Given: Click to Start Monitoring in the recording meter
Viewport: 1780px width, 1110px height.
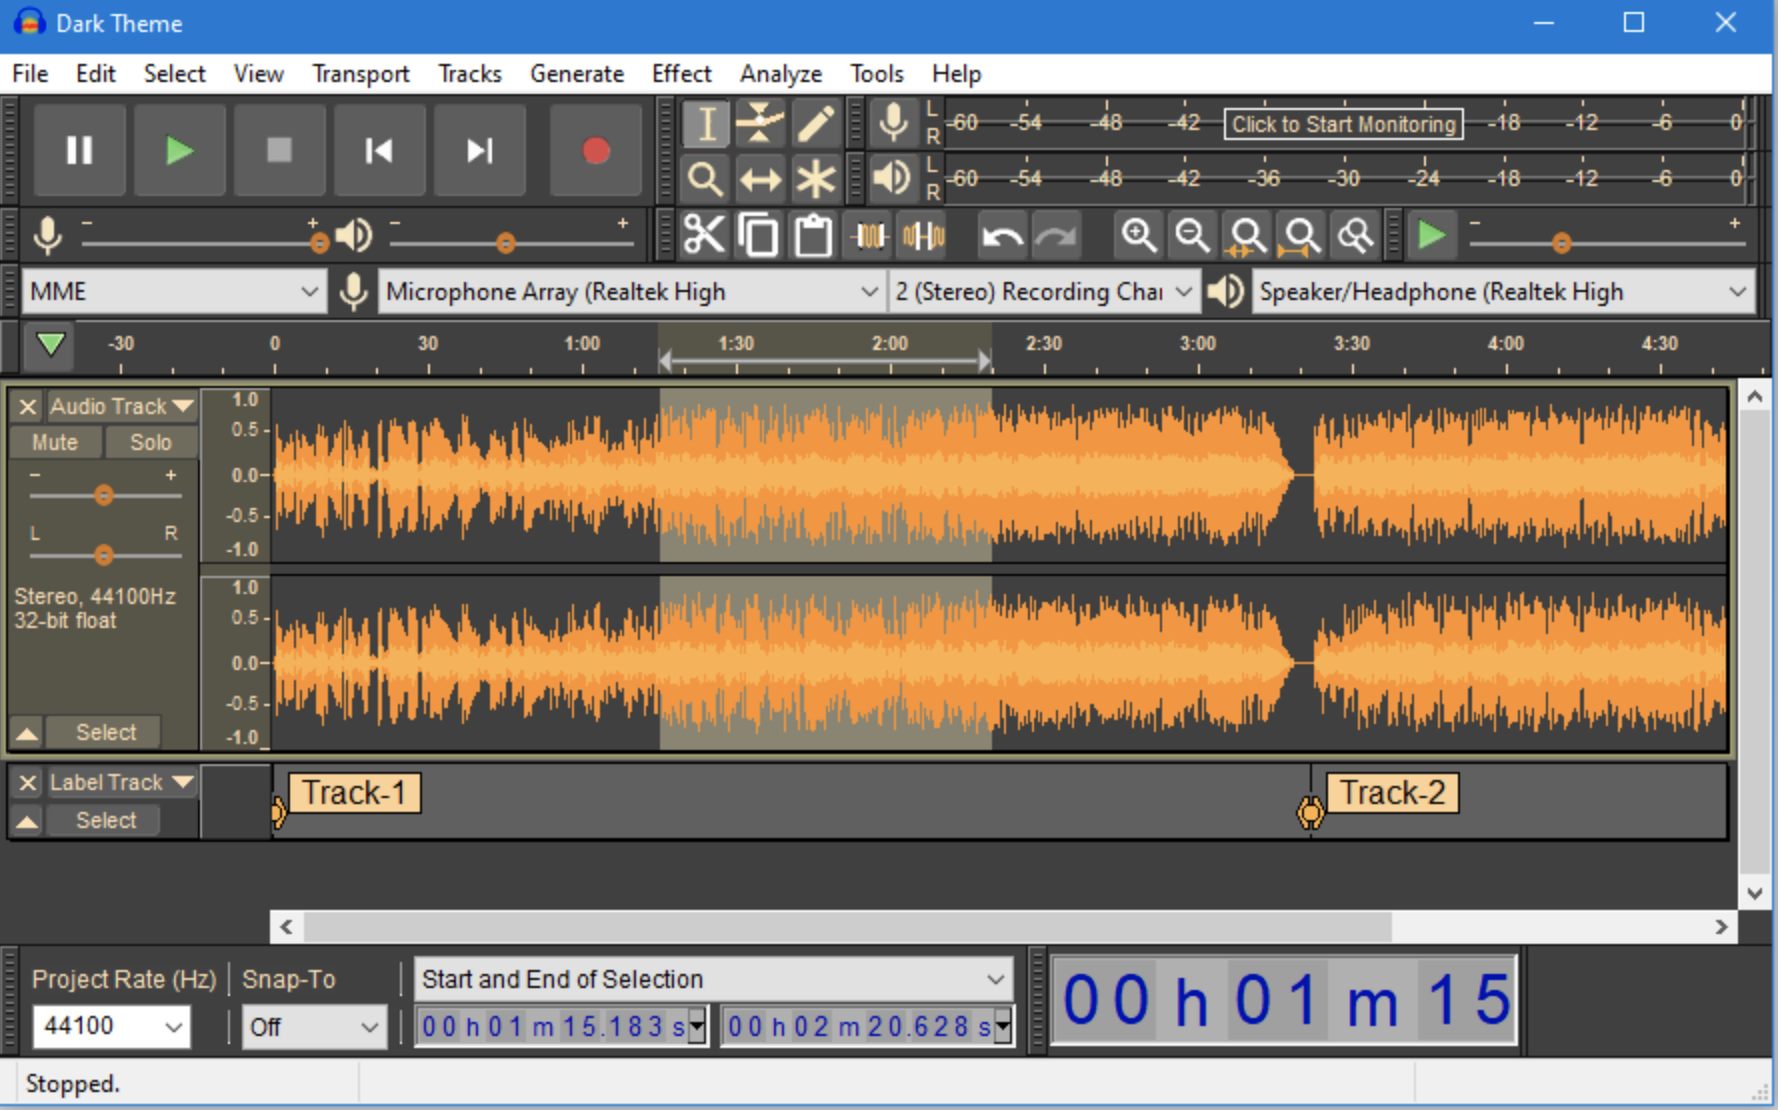Looking at the screenshot, I should (1343, 124).
